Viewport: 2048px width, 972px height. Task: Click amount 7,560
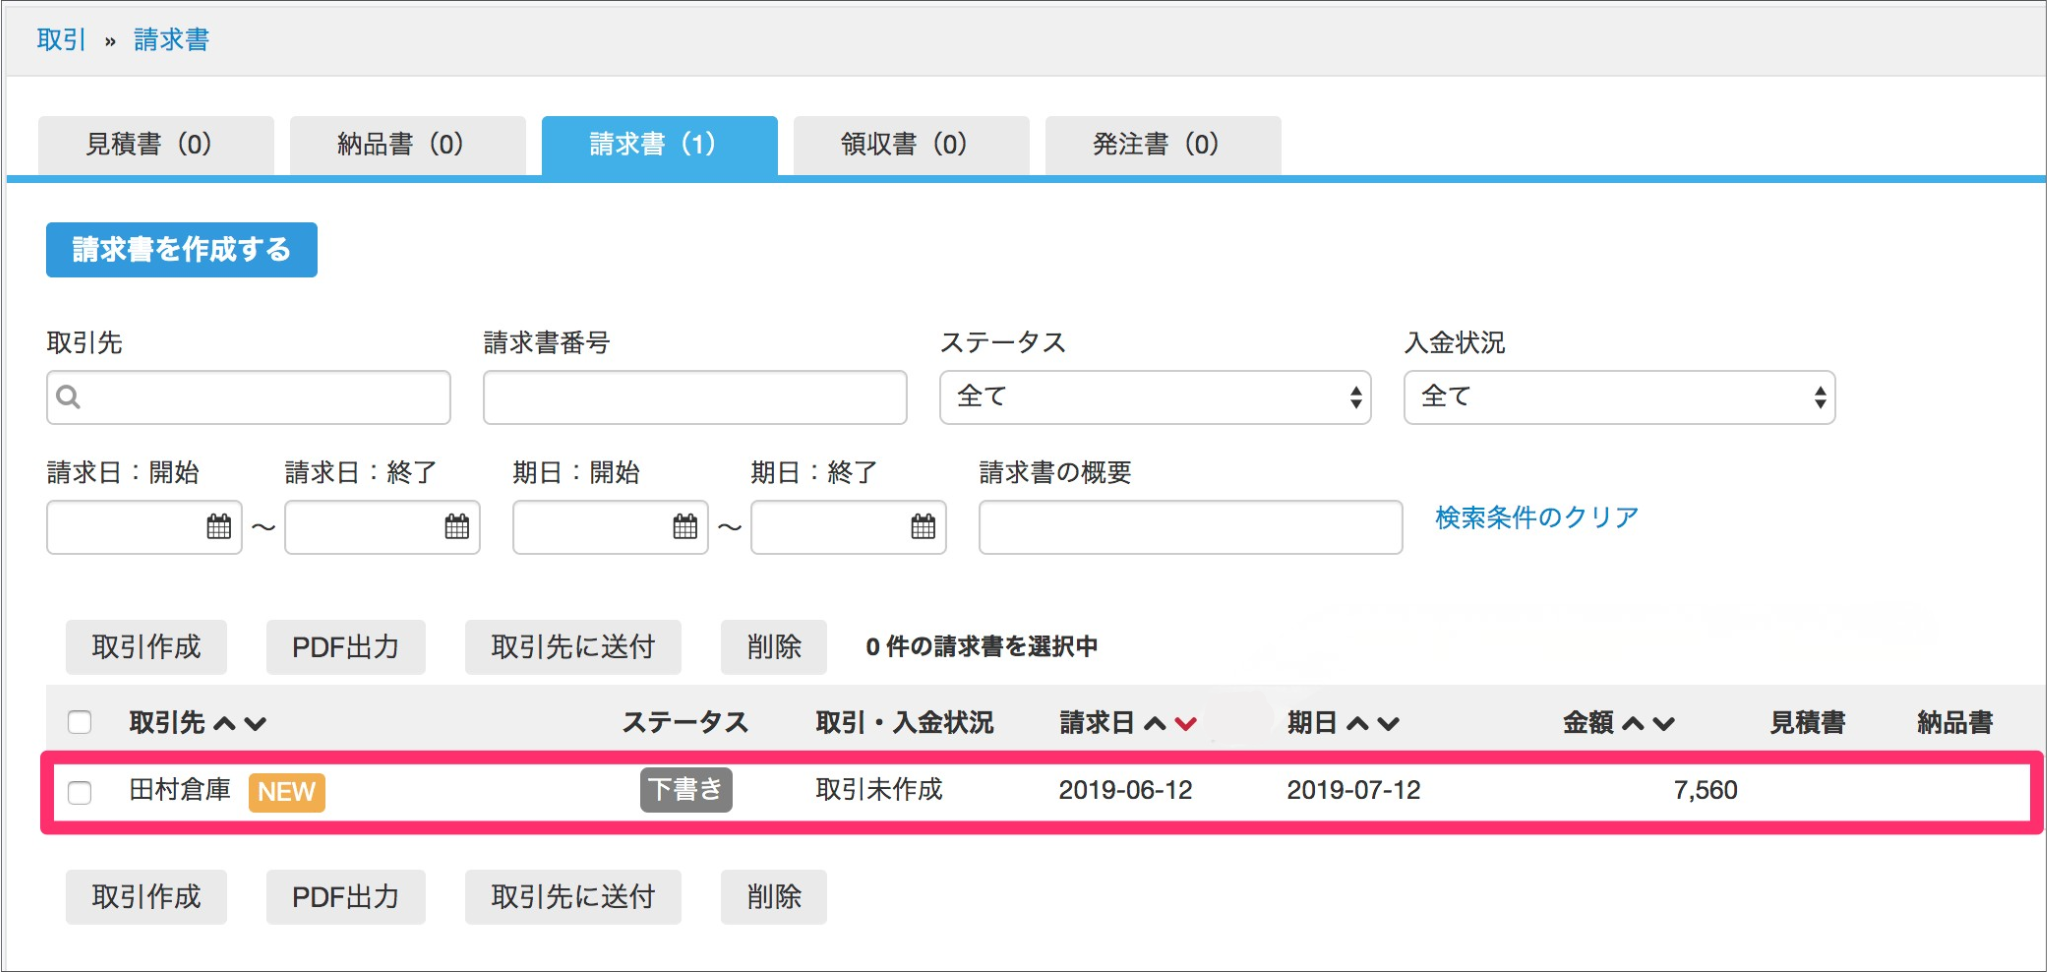pyautogui.click(x=1706, y=790)
